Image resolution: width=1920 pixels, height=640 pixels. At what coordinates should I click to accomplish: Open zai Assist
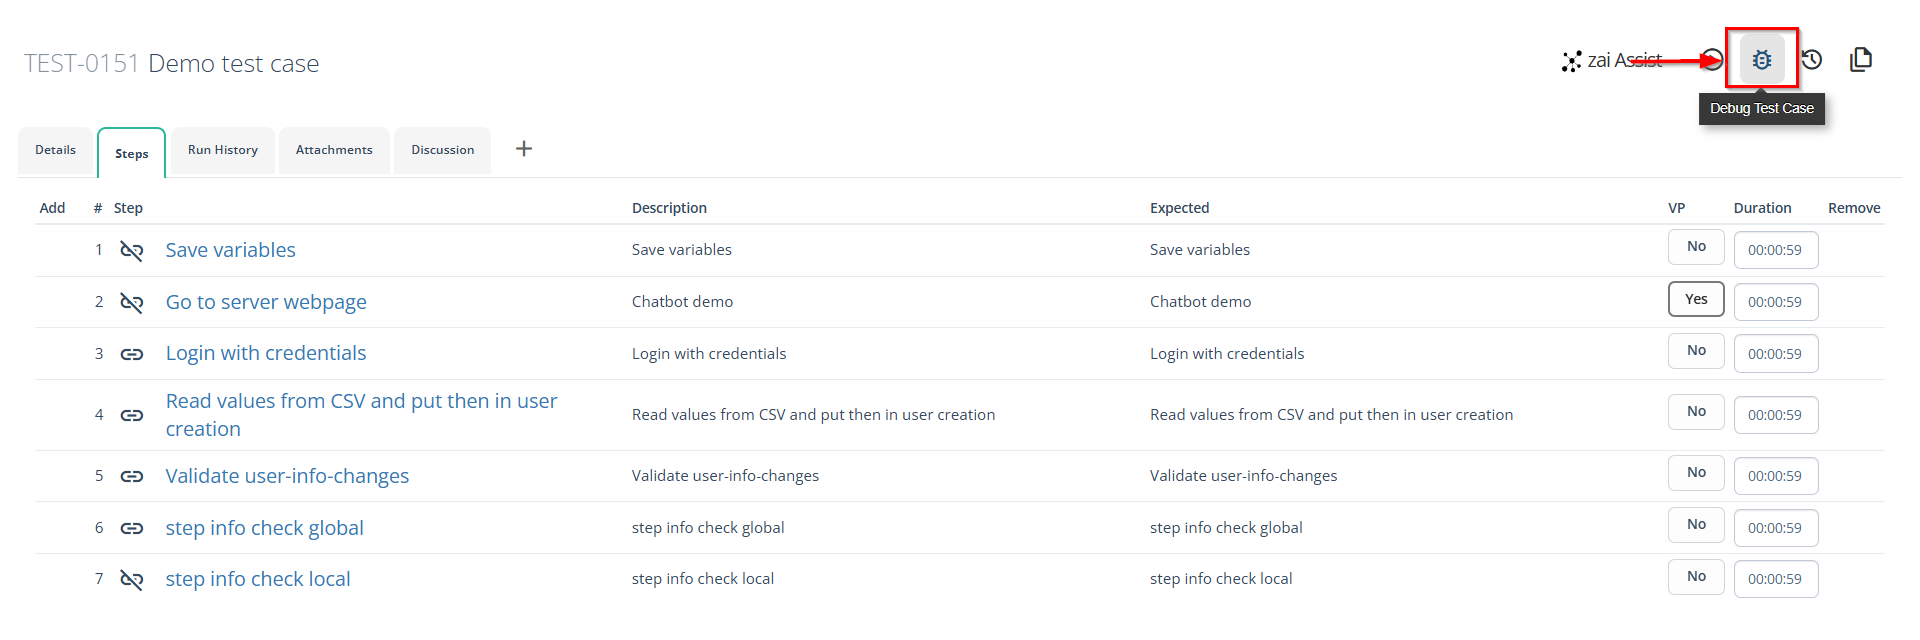click(1612, 61)
